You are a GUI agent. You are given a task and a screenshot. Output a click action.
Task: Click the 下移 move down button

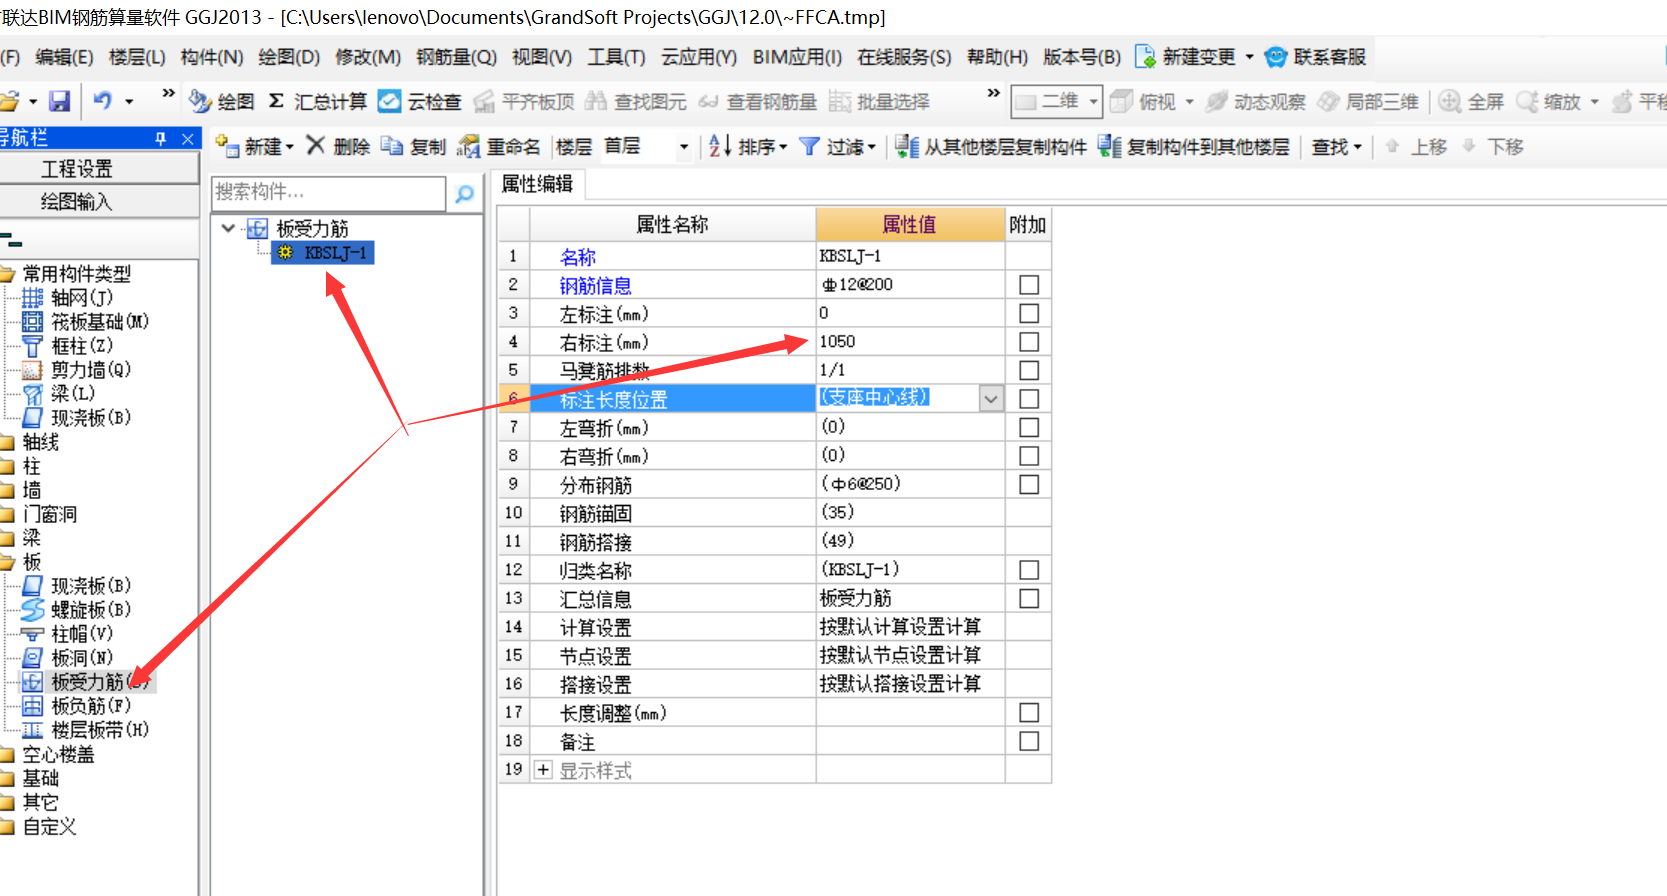[x=1493, y=146]
